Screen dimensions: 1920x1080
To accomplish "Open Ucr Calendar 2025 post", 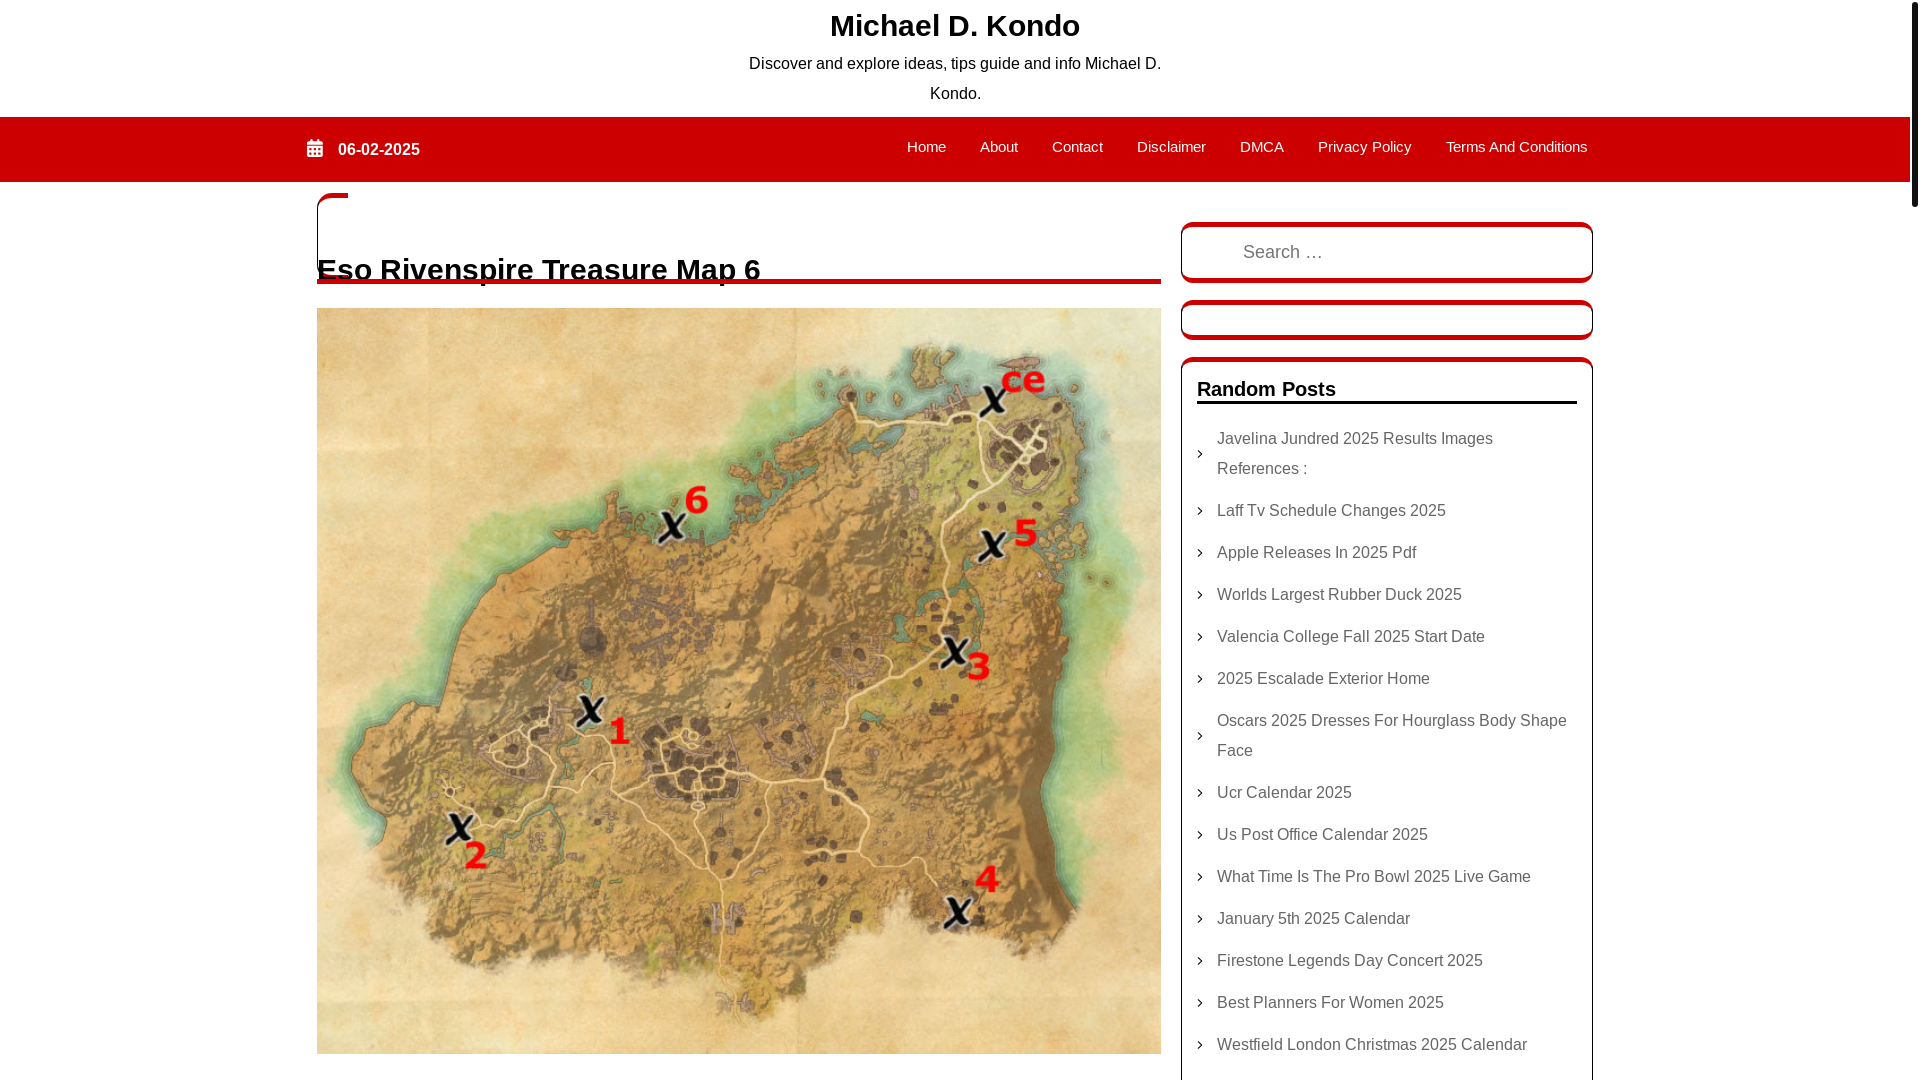I will pos(1284,793).
